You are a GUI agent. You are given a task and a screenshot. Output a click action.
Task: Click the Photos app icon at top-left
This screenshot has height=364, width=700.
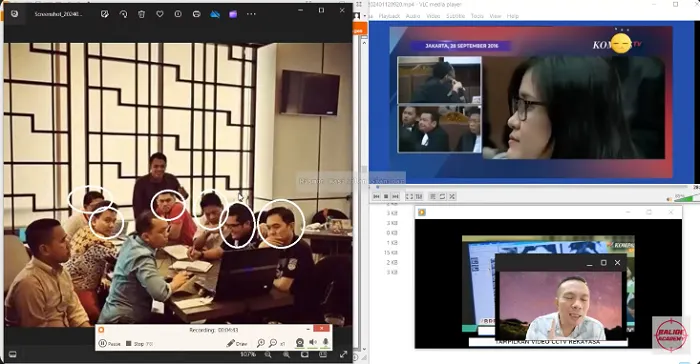tap(14, 13)
